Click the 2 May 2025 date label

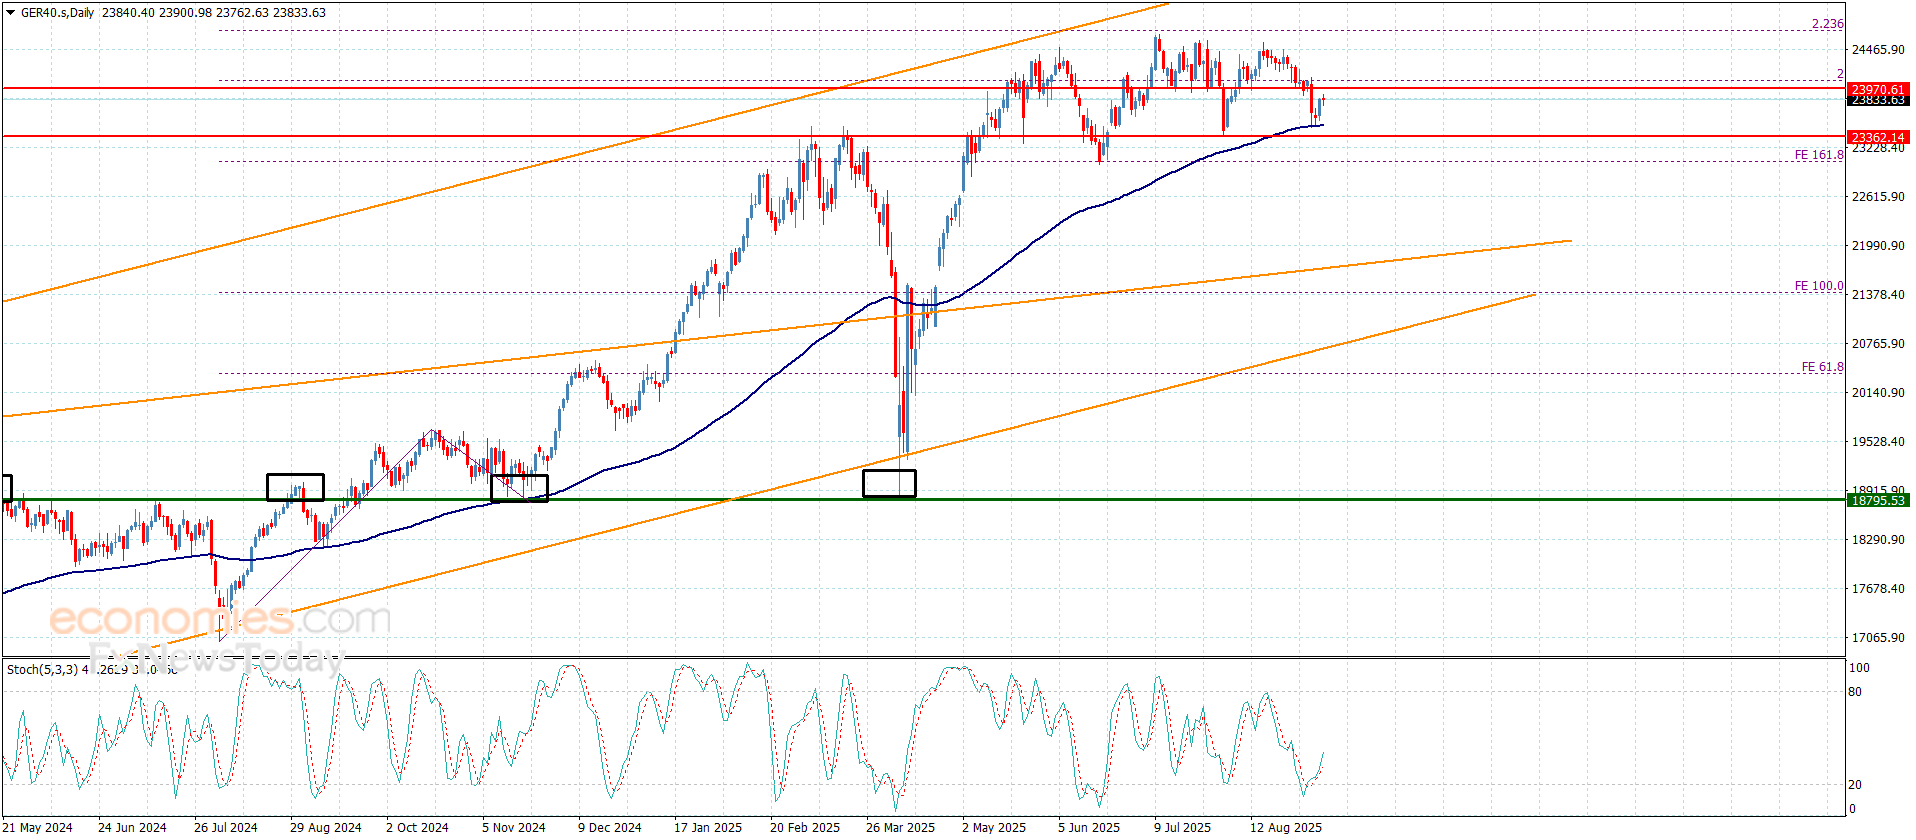pos(994,827)
